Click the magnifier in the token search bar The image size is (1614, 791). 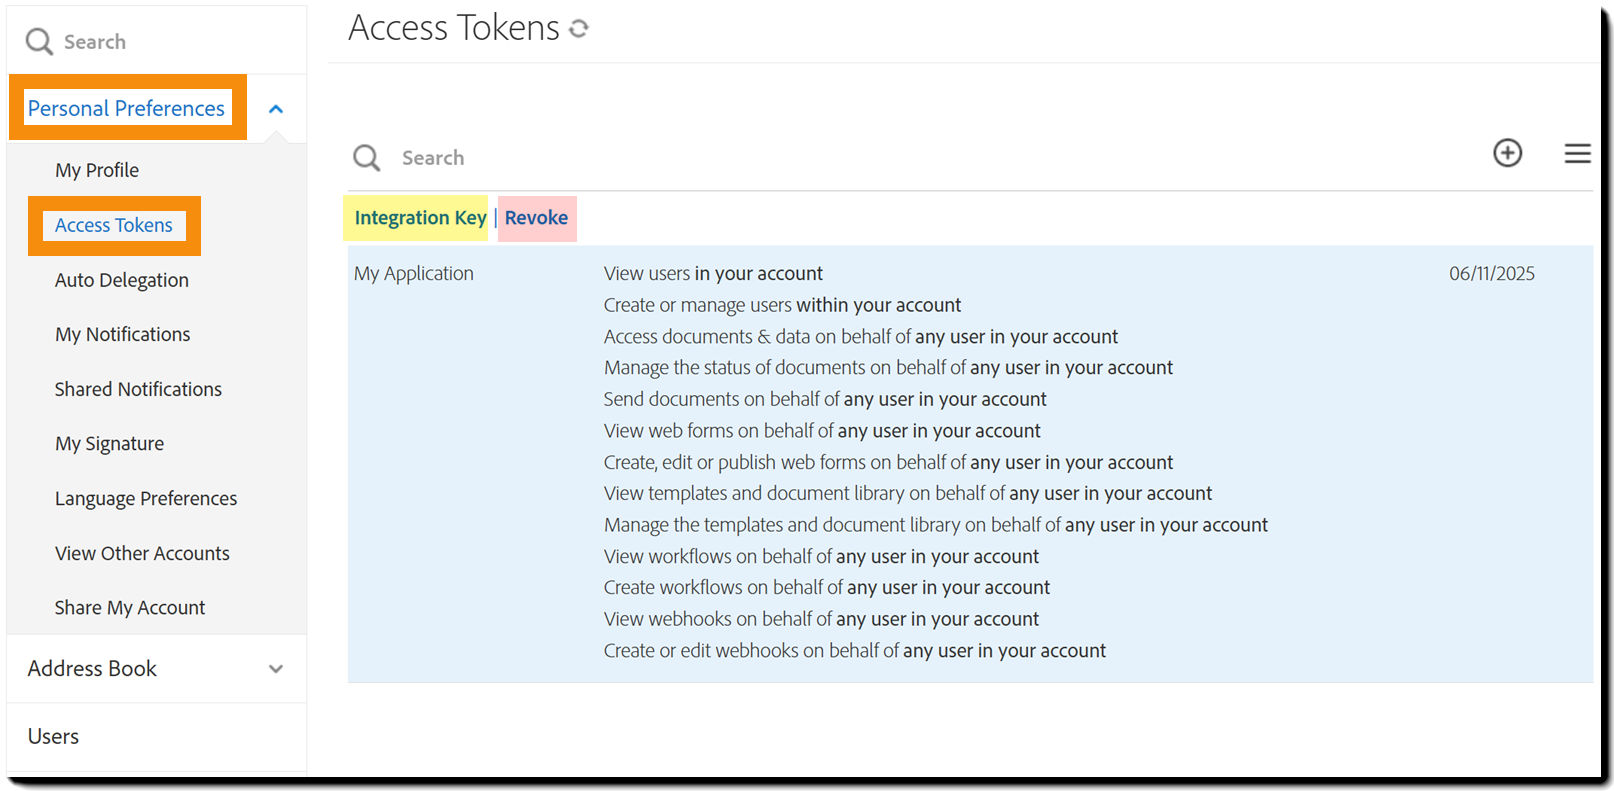pos(366,157)
